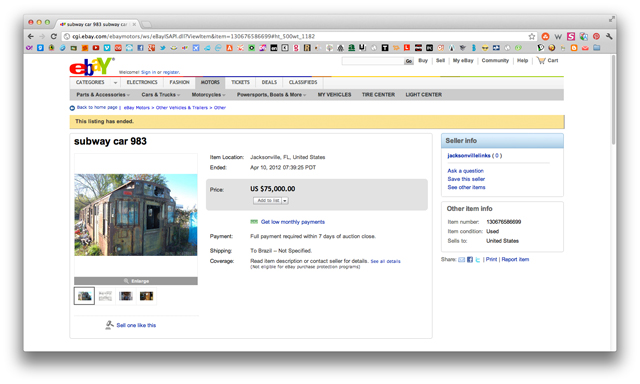Click Sell one like this link
The height and width of the screenshot is (384, 640).
pos(136,326)
